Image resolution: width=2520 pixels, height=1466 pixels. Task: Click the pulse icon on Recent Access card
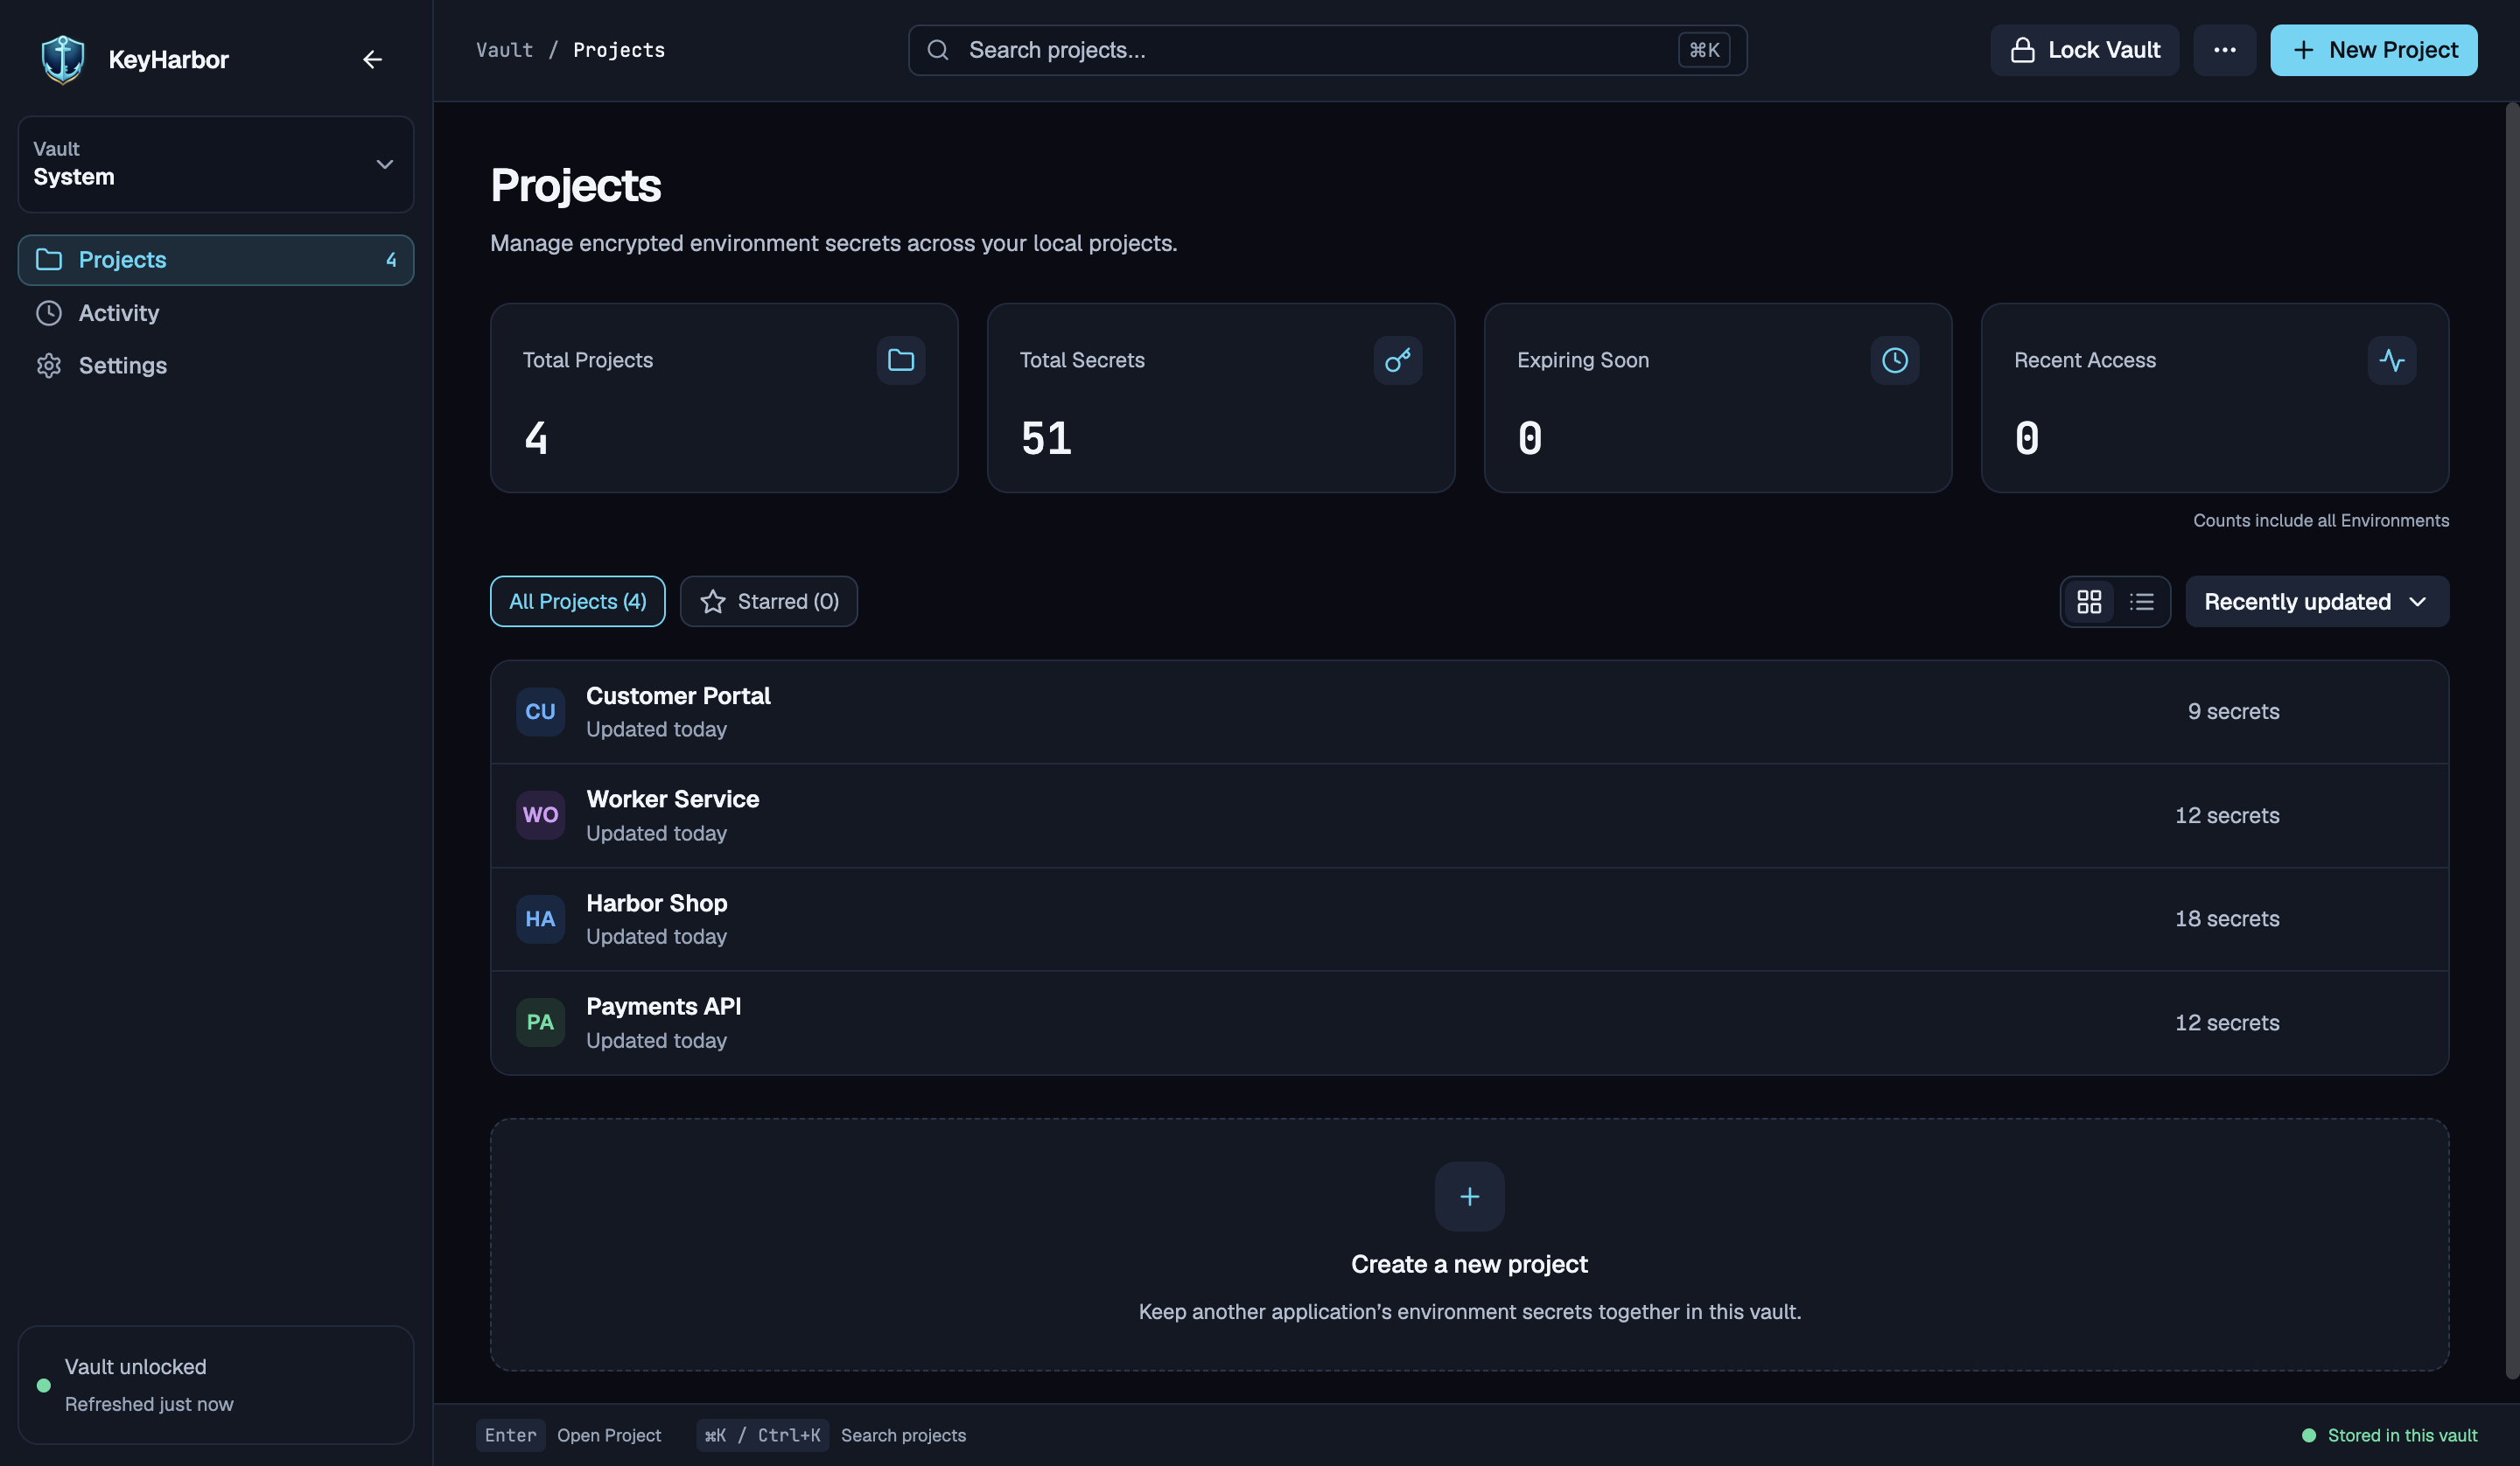click(2391, 360)
